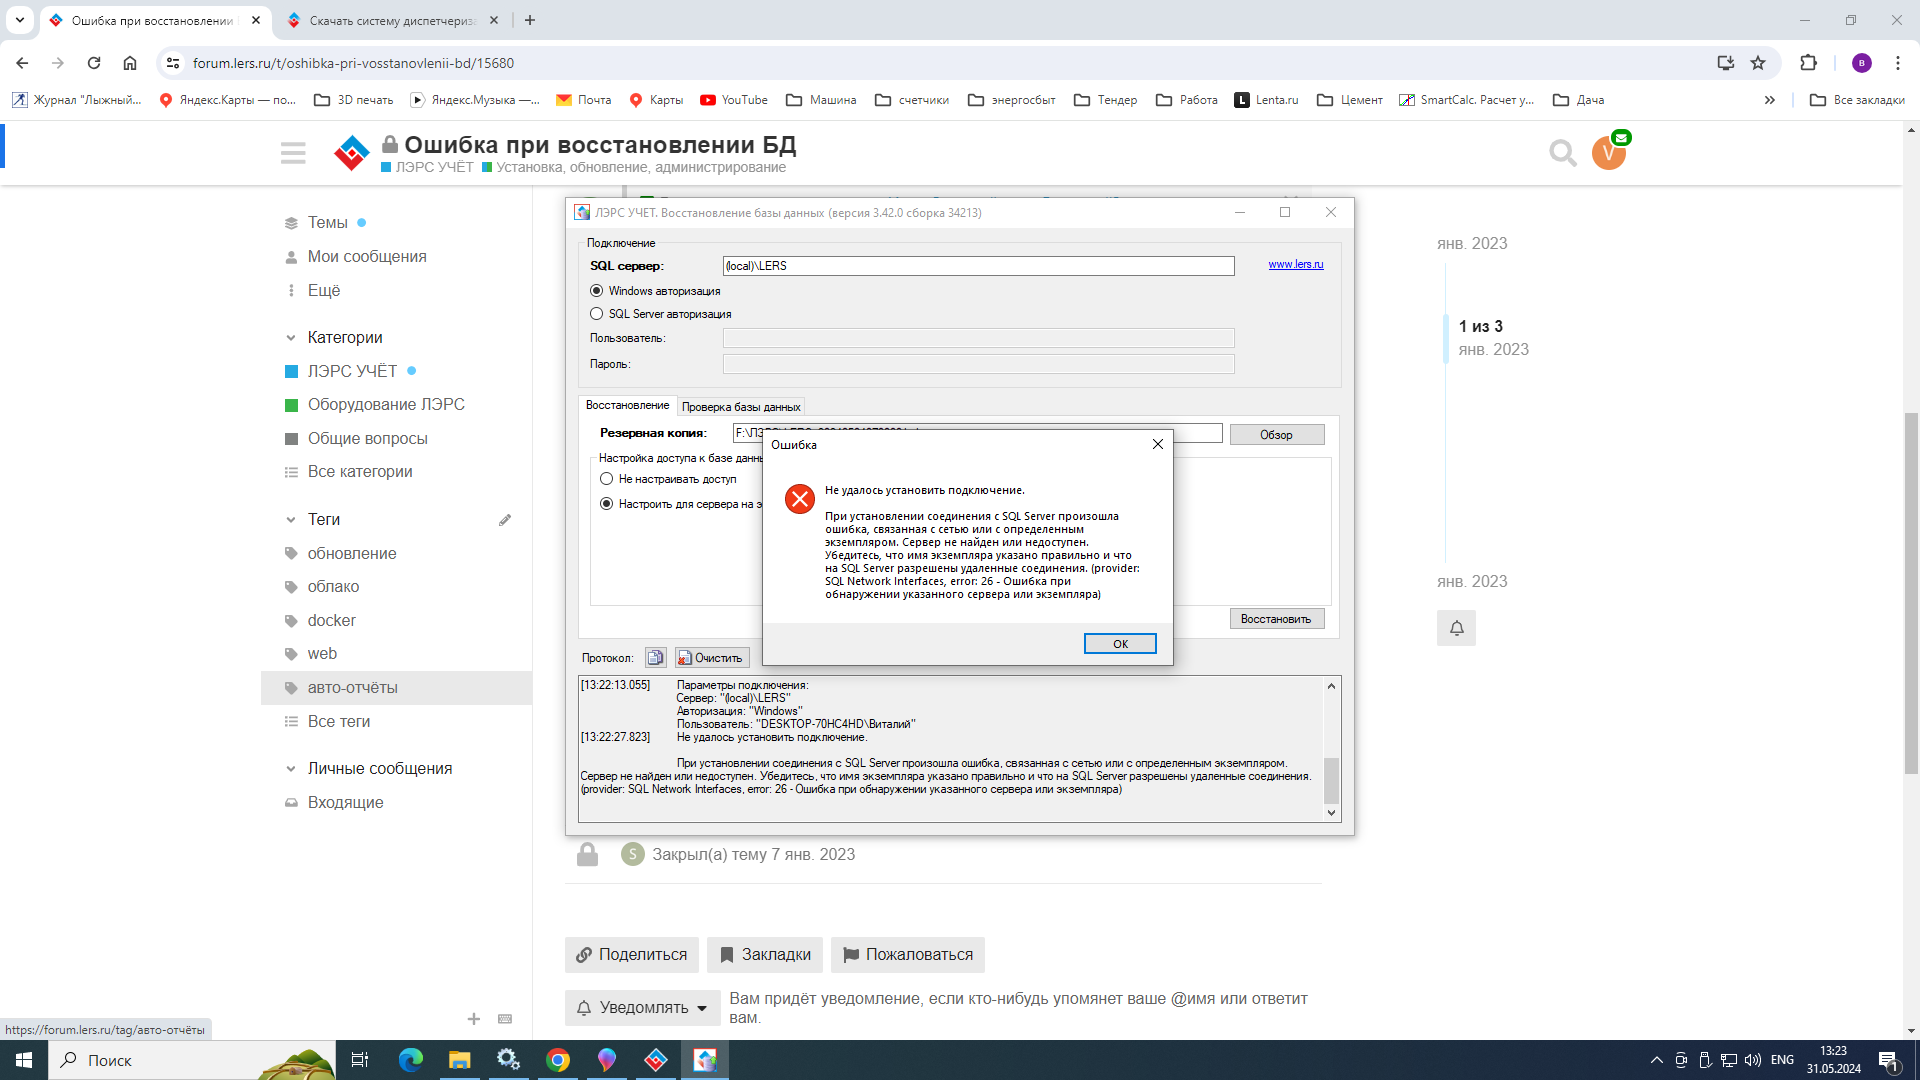The width and height of the screenshot is (1920, 1080).
Task: Open the Уведомлять dropdown
Action: tap(642, 1007)
